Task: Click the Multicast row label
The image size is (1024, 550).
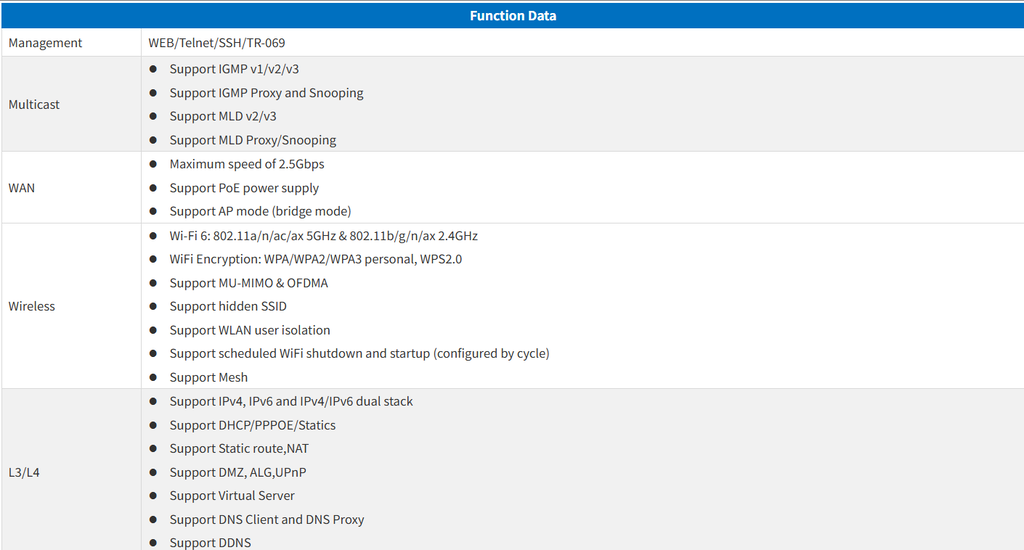Action: [34, 104]
